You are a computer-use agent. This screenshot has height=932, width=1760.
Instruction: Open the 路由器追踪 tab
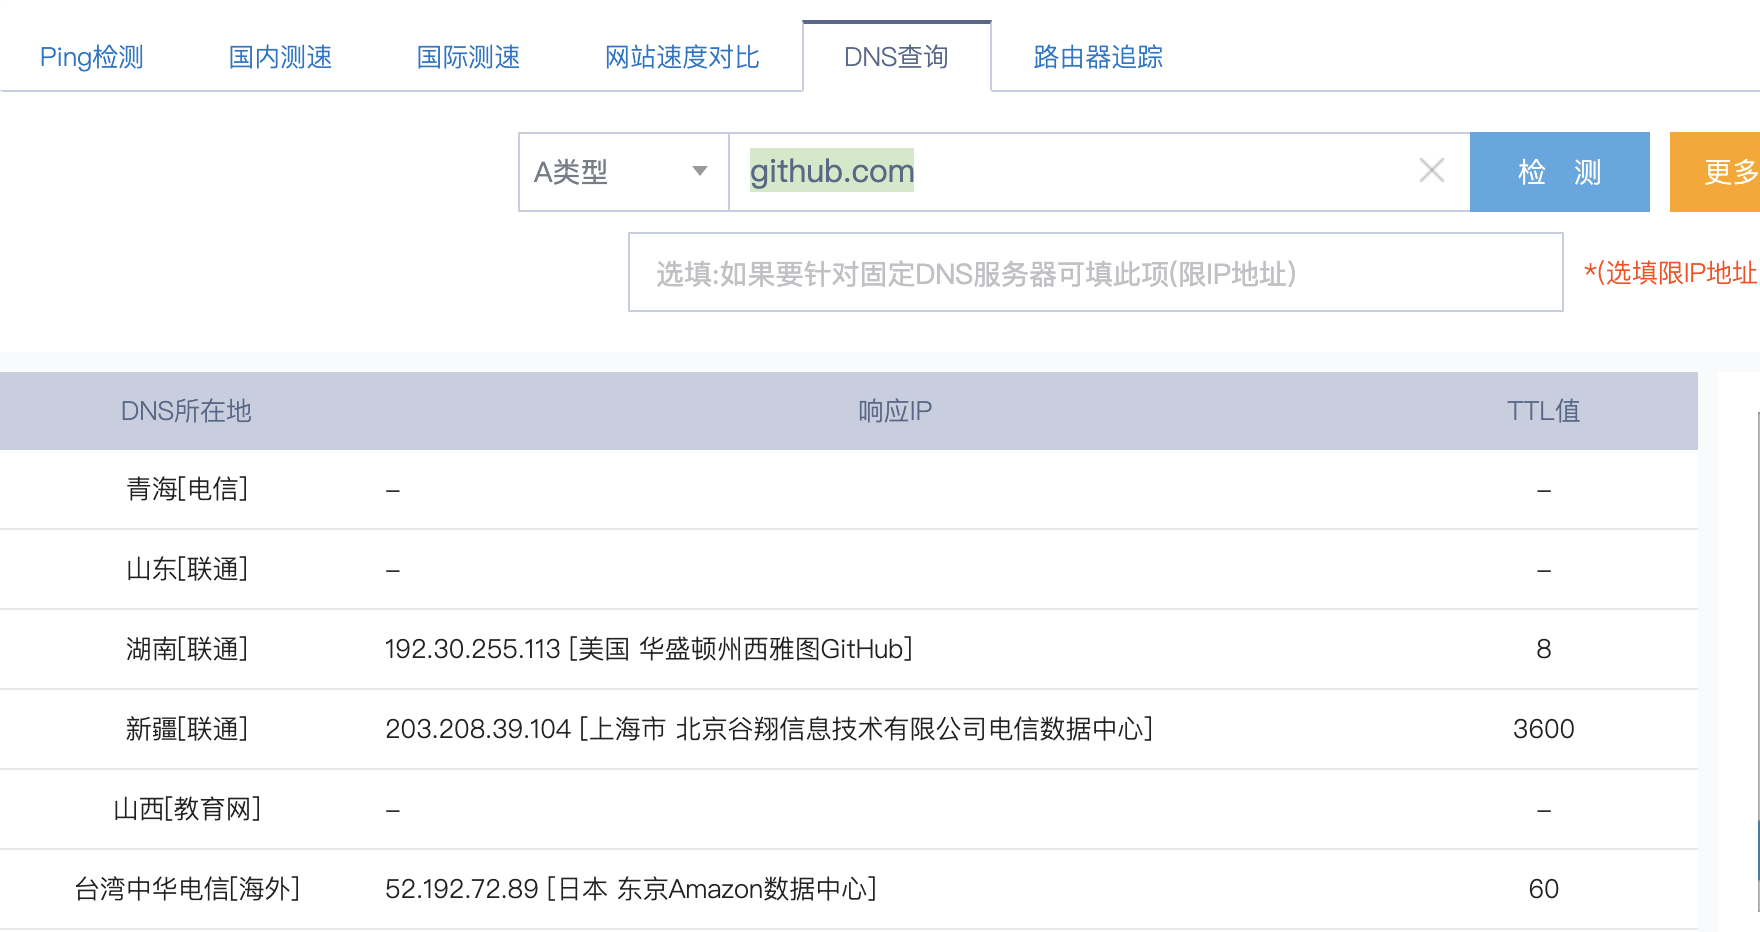[1098, 57]
